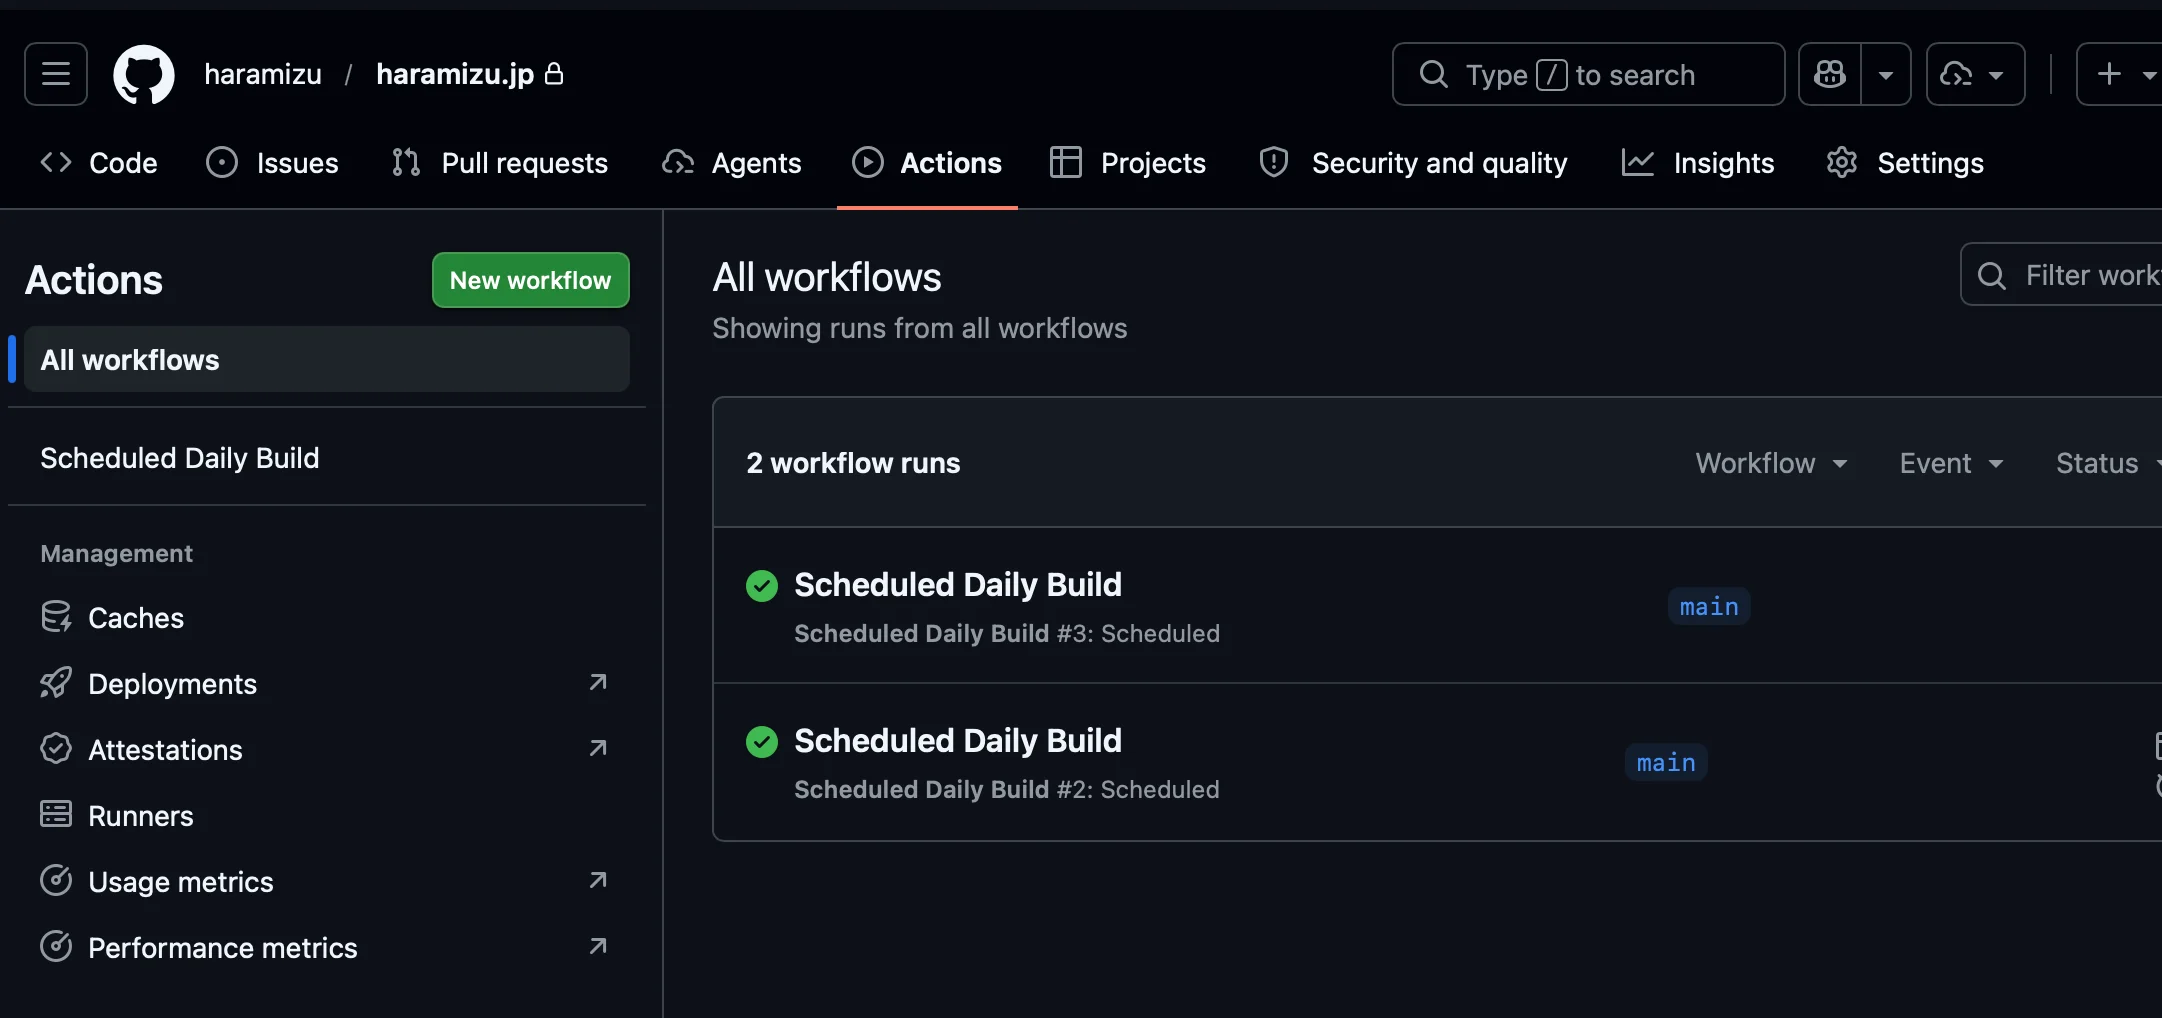Open the haramizu.jp repository link
Screen dimensions: 2162x1018
[455, 74]
